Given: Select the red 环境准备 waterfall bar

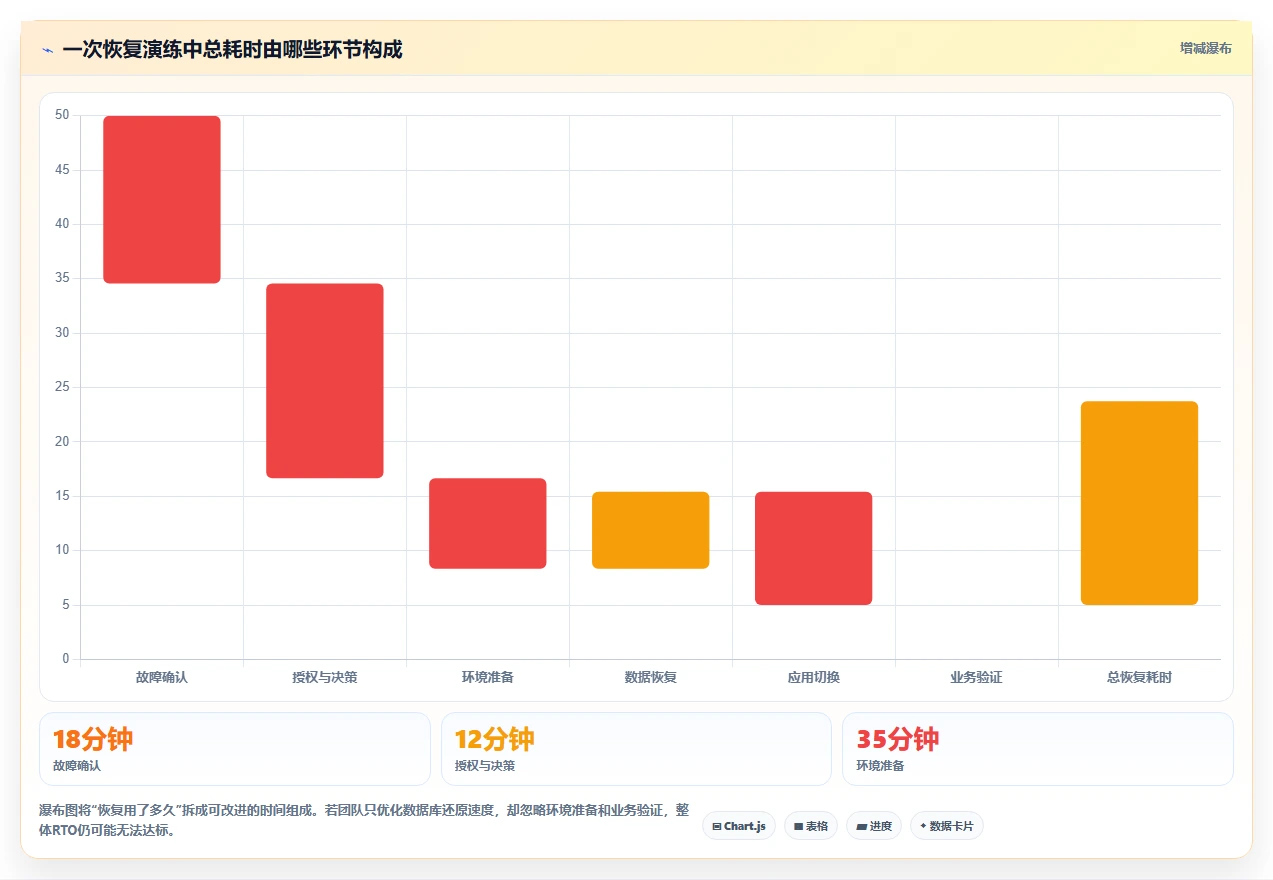Looking at the screenshot, I should tap(488, 523).
